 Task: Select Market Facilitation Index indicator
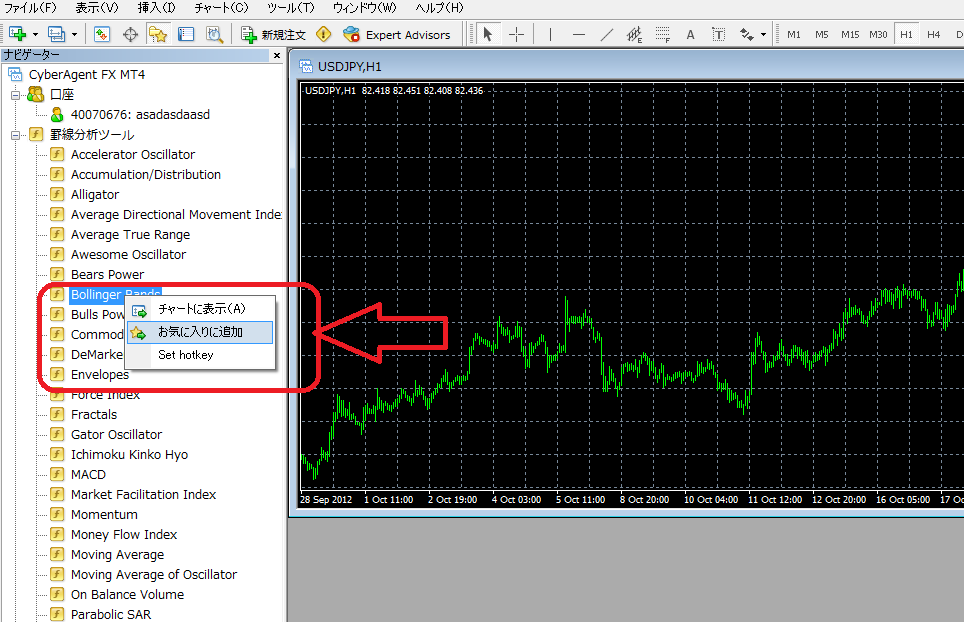click(x=143, y=494)
